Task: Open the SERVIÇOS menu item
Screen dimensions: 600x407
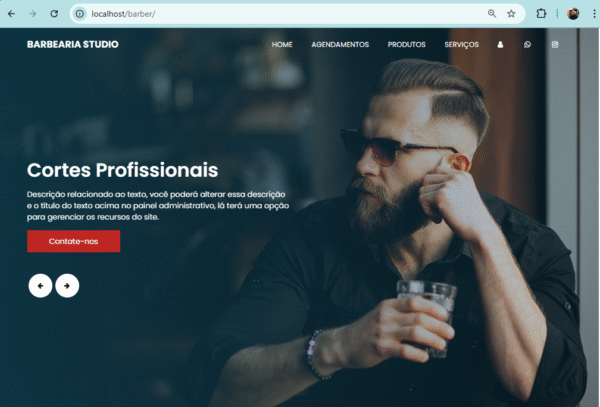Action: (x=461, y=45)
